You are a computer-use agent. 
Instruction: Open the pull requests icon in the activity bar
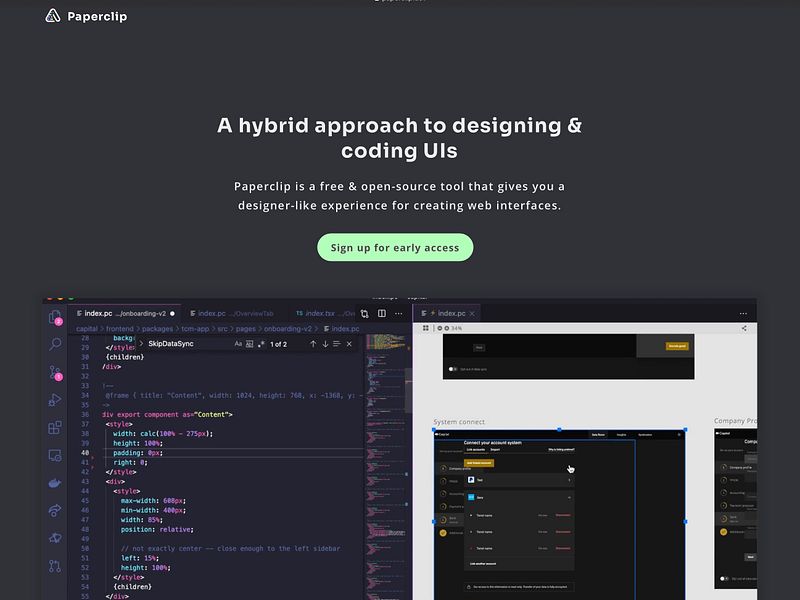click(55, 566)
